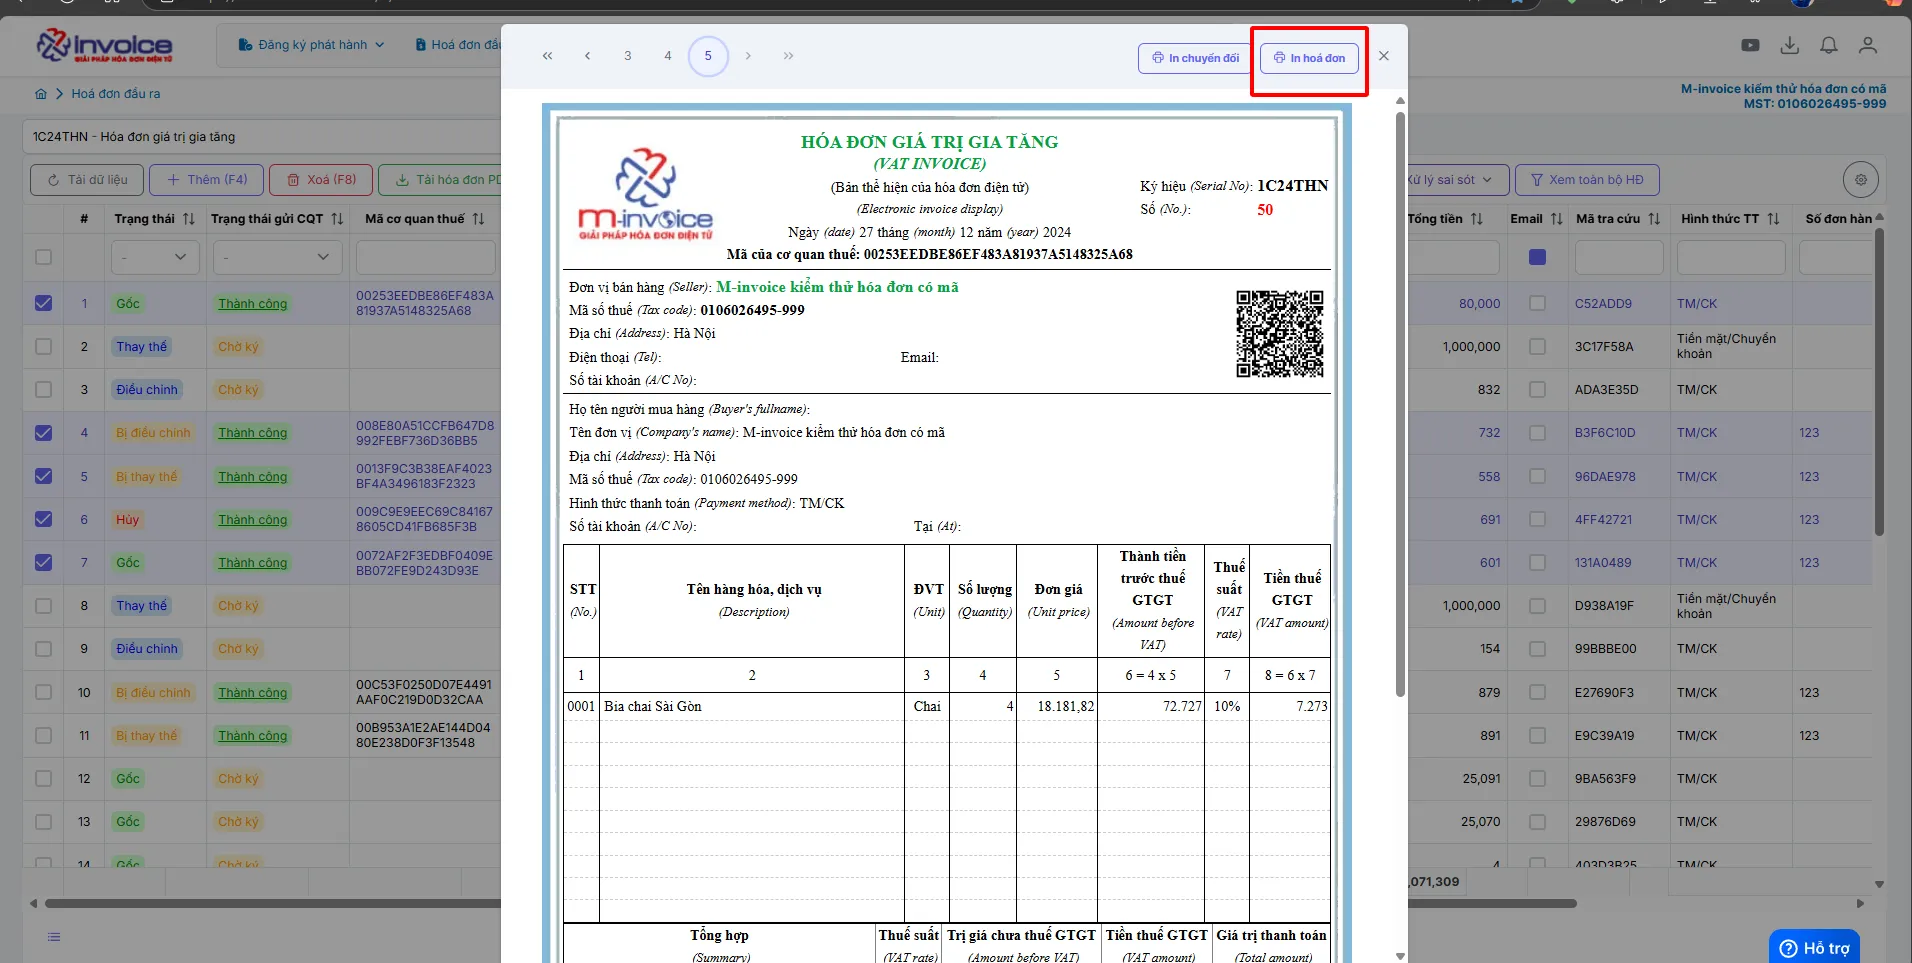Toggle the Email column filter checkbox
Image resolution: width=1912 pixels, height=963 pixels.
click(1538, 257)
